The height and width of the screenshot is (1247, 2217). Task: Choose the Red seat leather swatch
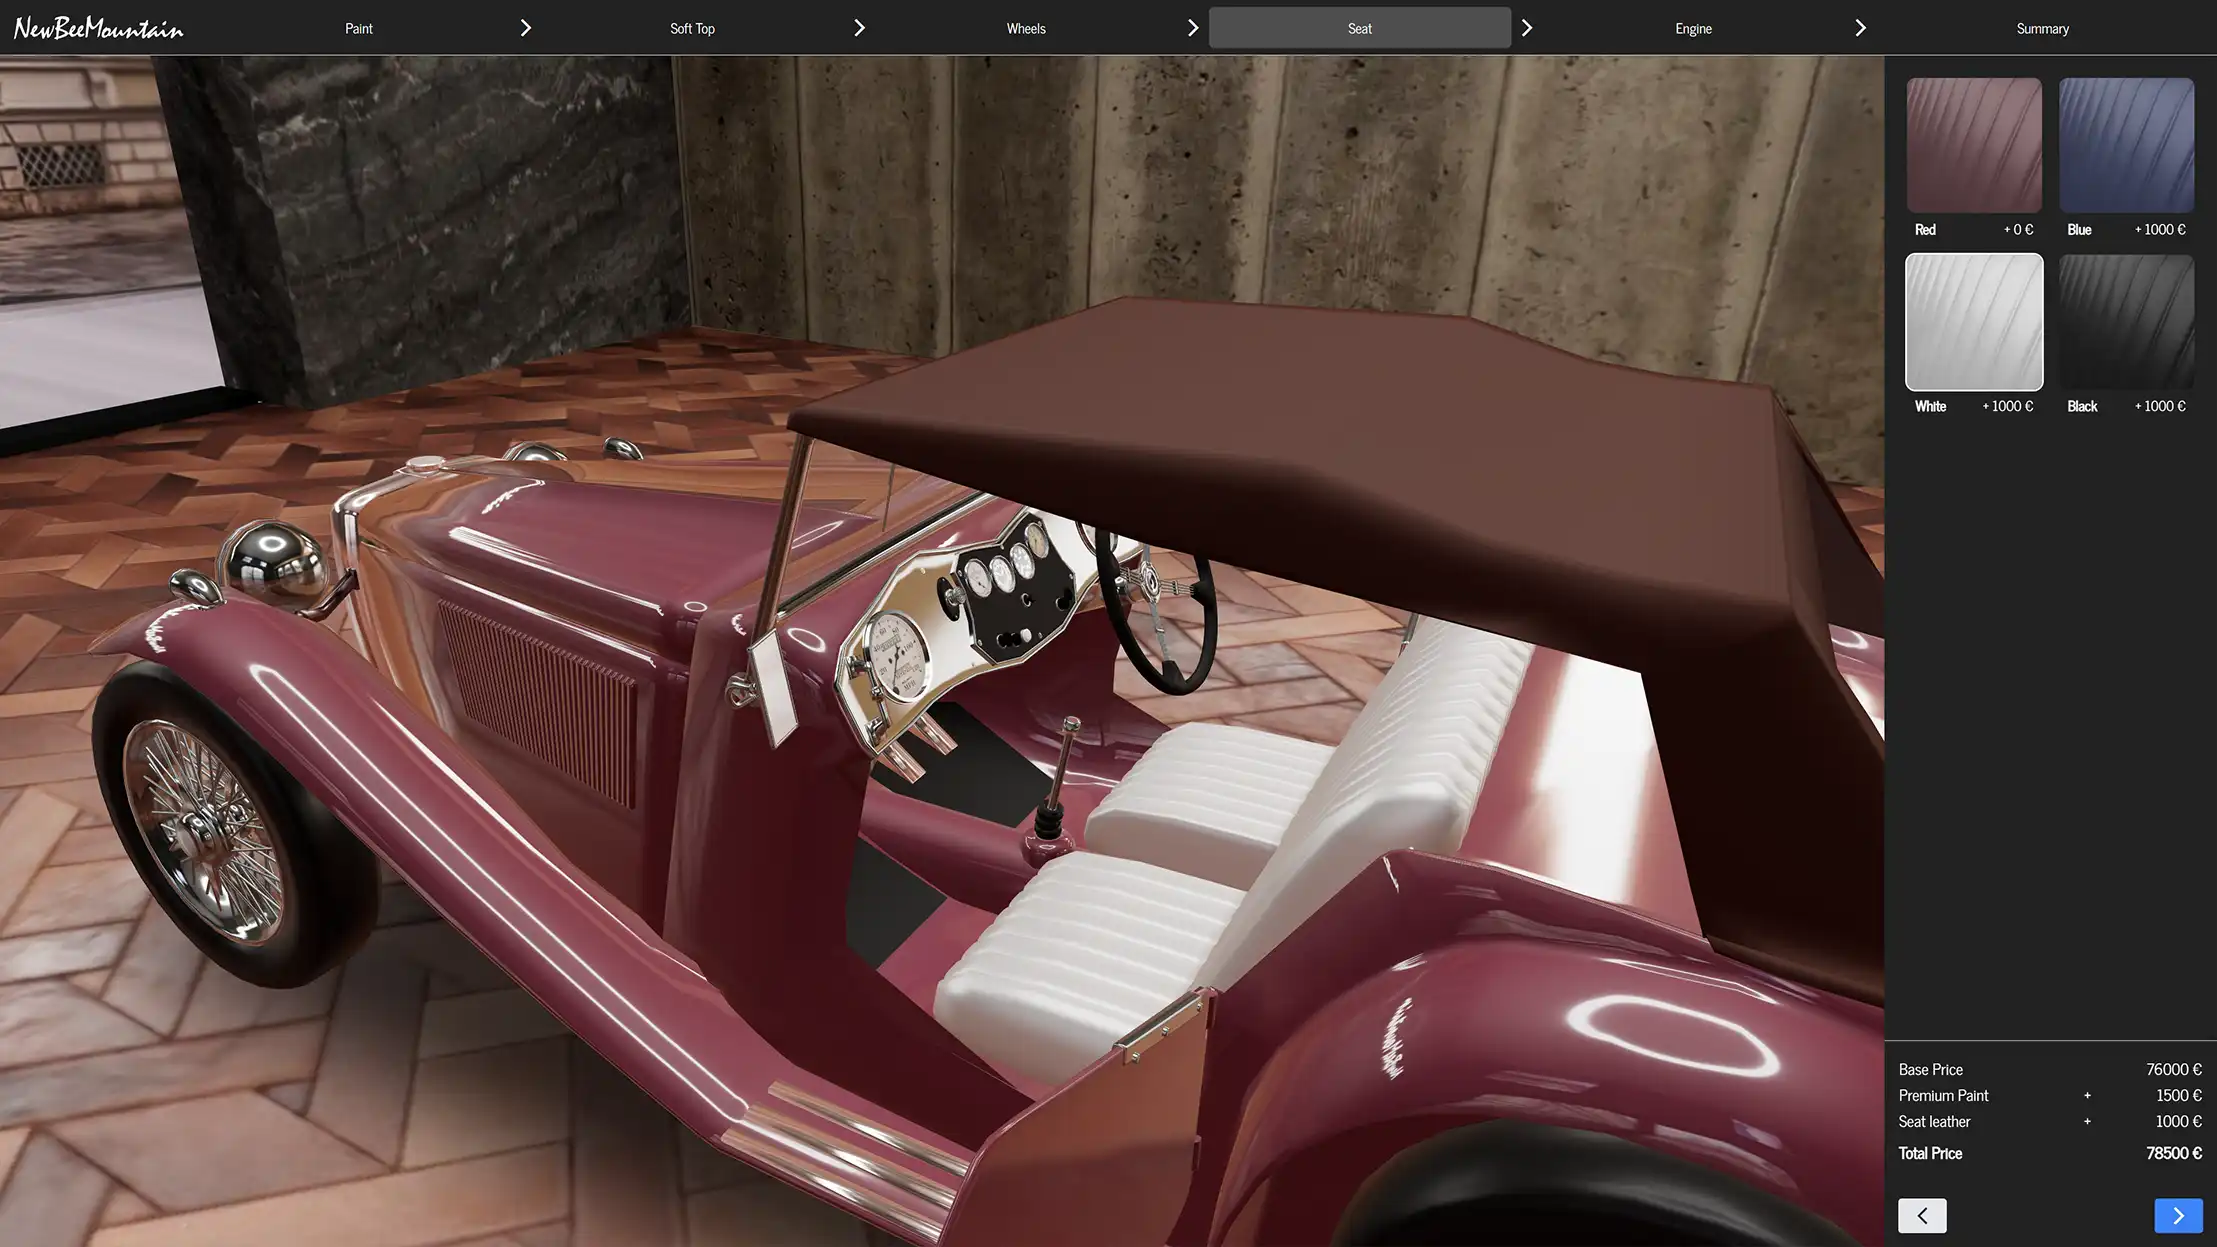pos(1974,145)
